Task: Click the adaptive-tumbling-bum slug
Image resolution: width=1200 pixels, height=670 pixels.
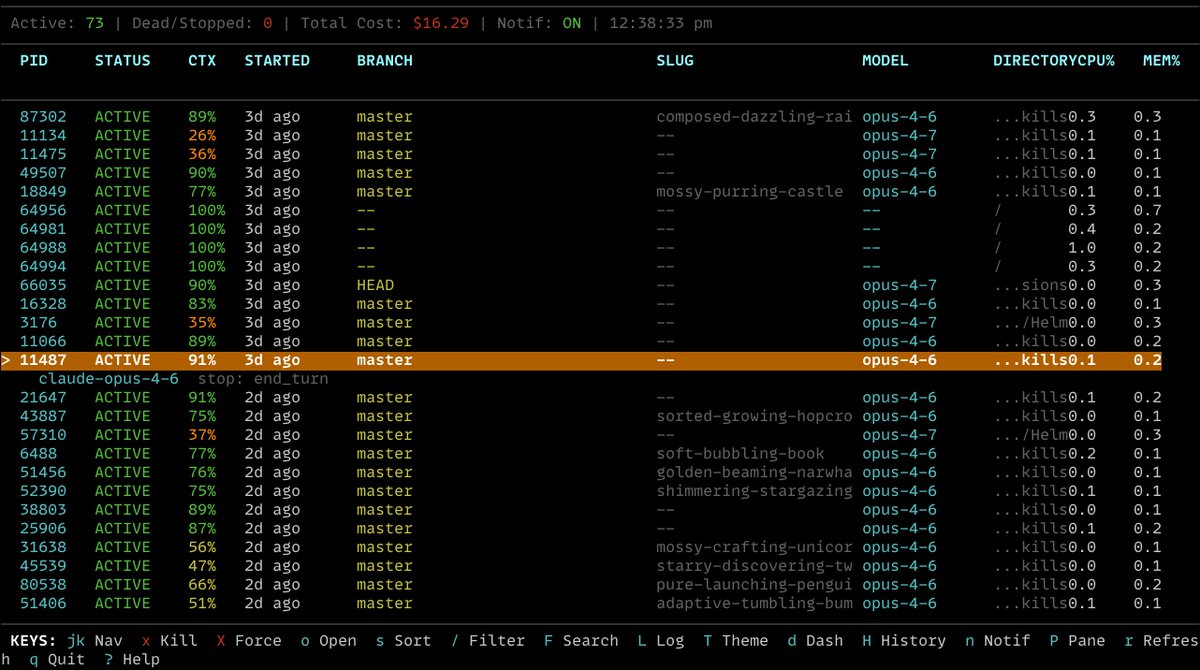Action: tap(754, 603)
